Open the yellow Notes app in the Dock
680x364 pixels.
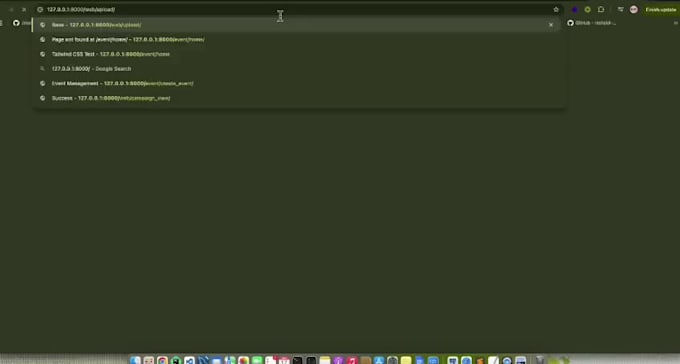325,360
